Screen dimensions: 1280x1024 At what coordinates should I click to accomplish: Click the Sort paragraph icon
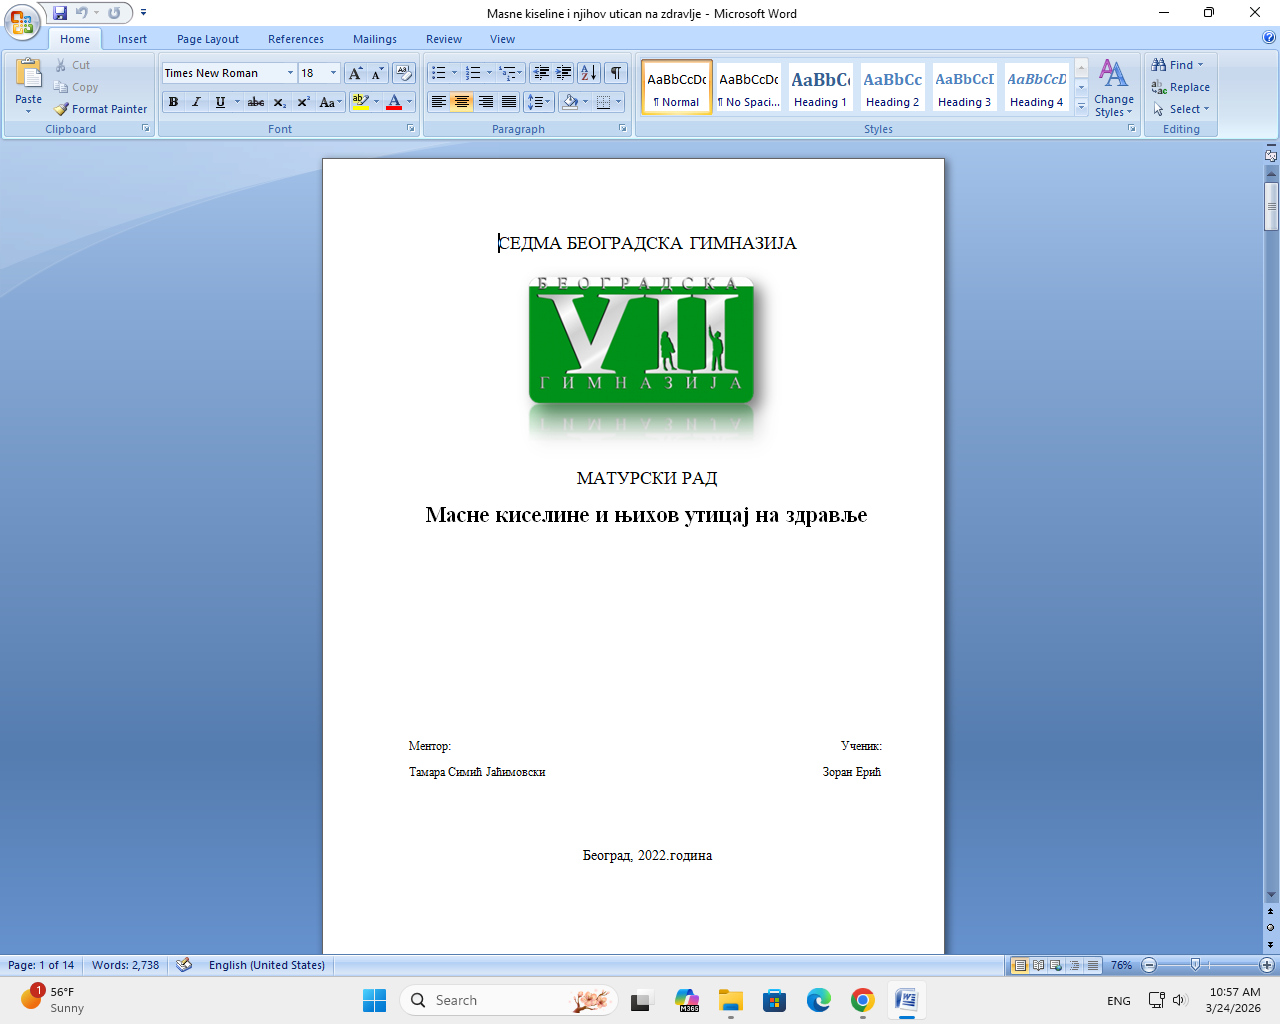pos(589,73)
